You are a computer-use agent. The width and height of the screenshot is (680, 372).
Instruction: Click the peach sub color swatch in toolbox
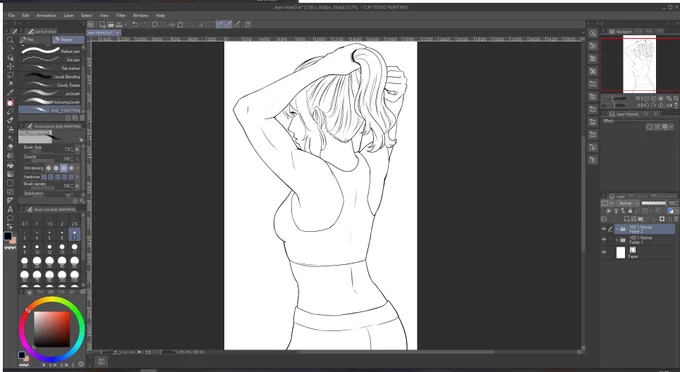(13, 241)
